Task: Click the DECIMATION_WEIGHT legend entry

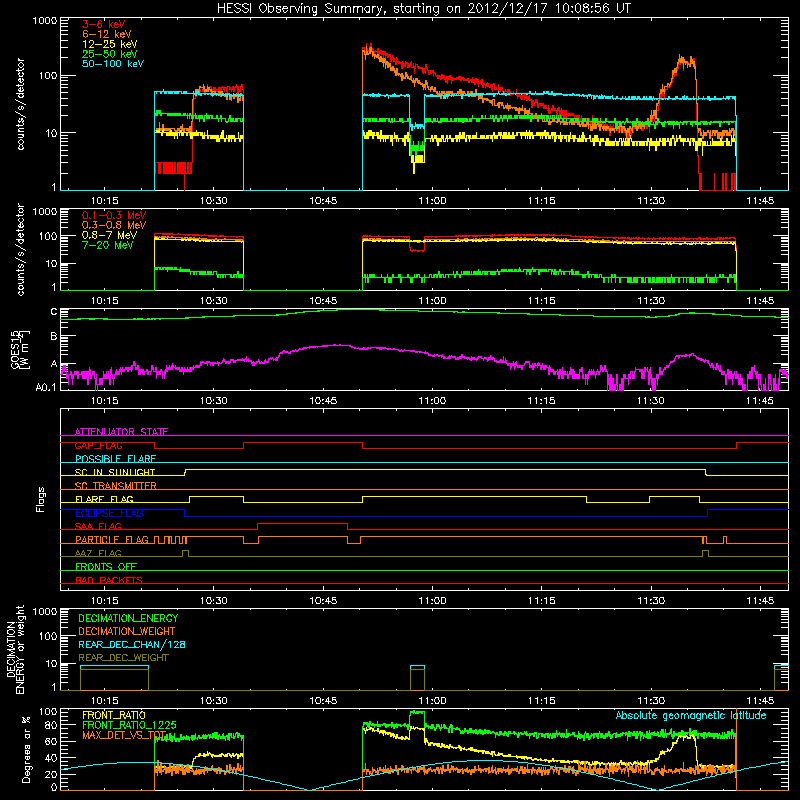Action: pyautogui.click(x=127, y=631)
